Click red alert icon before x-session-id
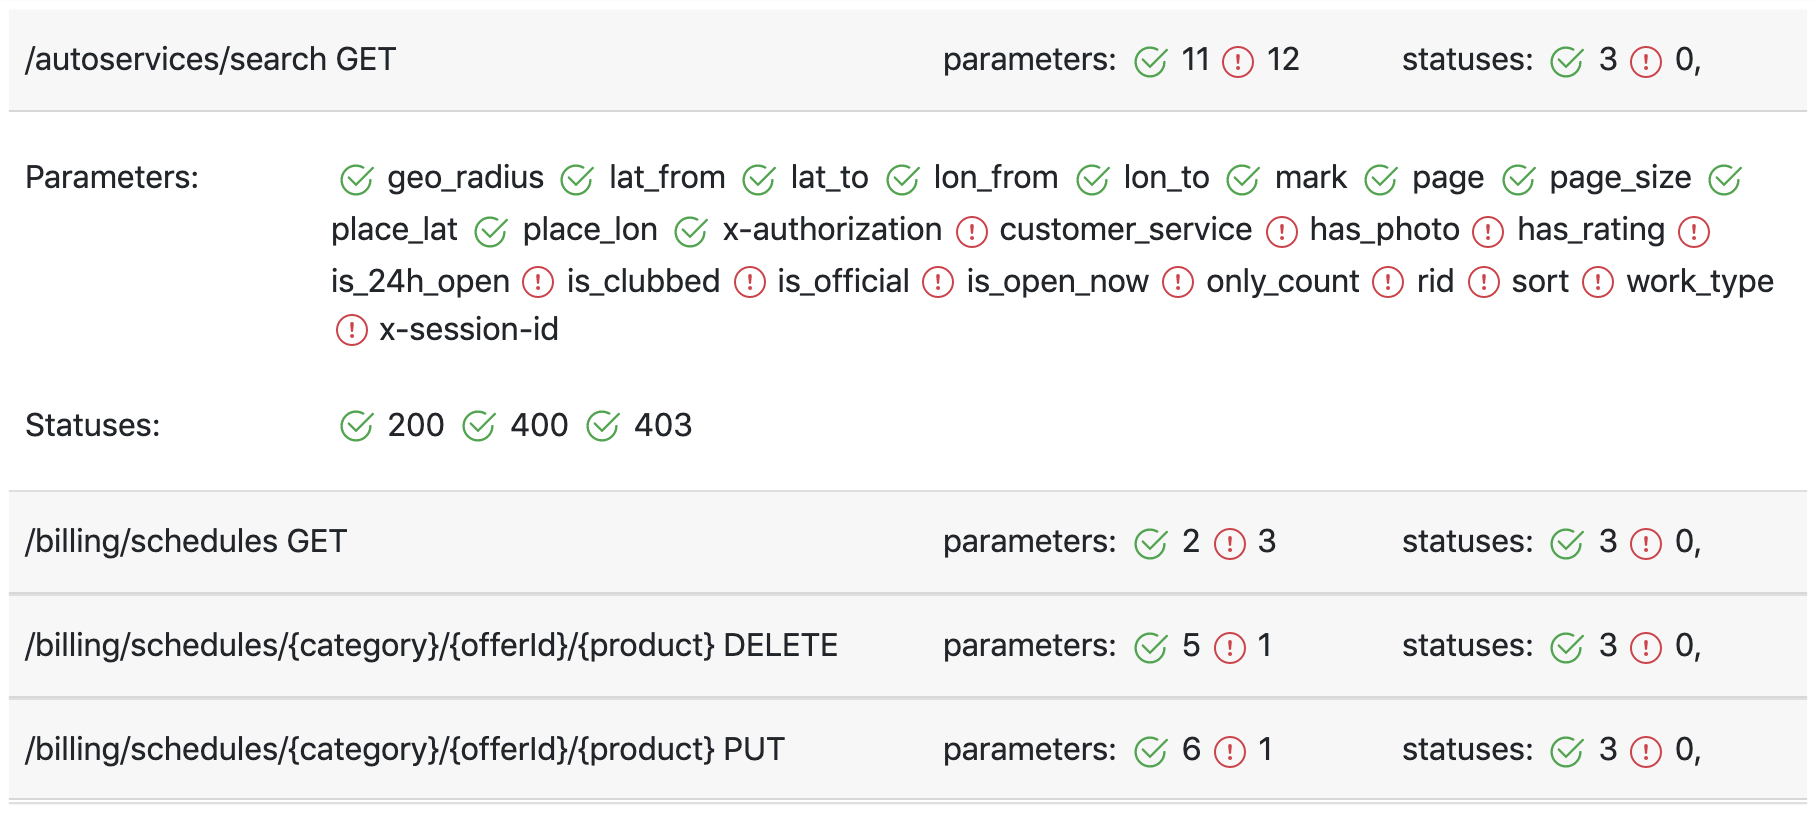This screenshot has width=1814, height=815. point(351,330)
